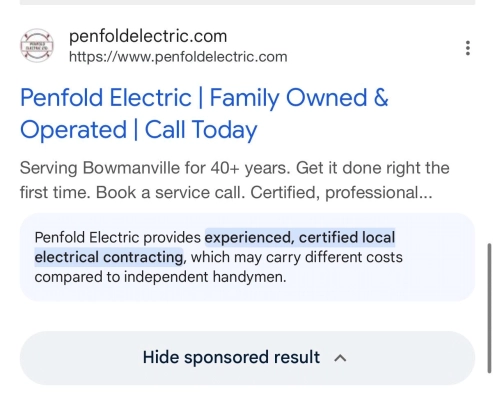This screenshot has height=400, width=495.
Task: Click the Serving Bowmanville for 40+ years snippet
Action: pos(155,168)
